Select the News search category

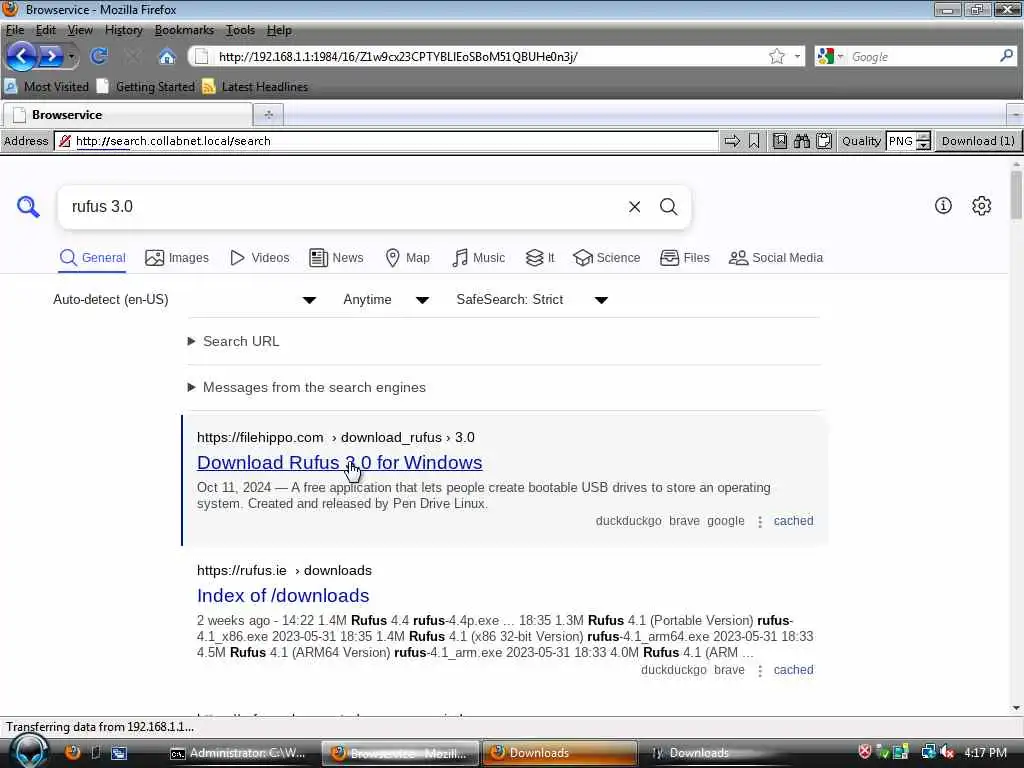(x=336, y=258)
